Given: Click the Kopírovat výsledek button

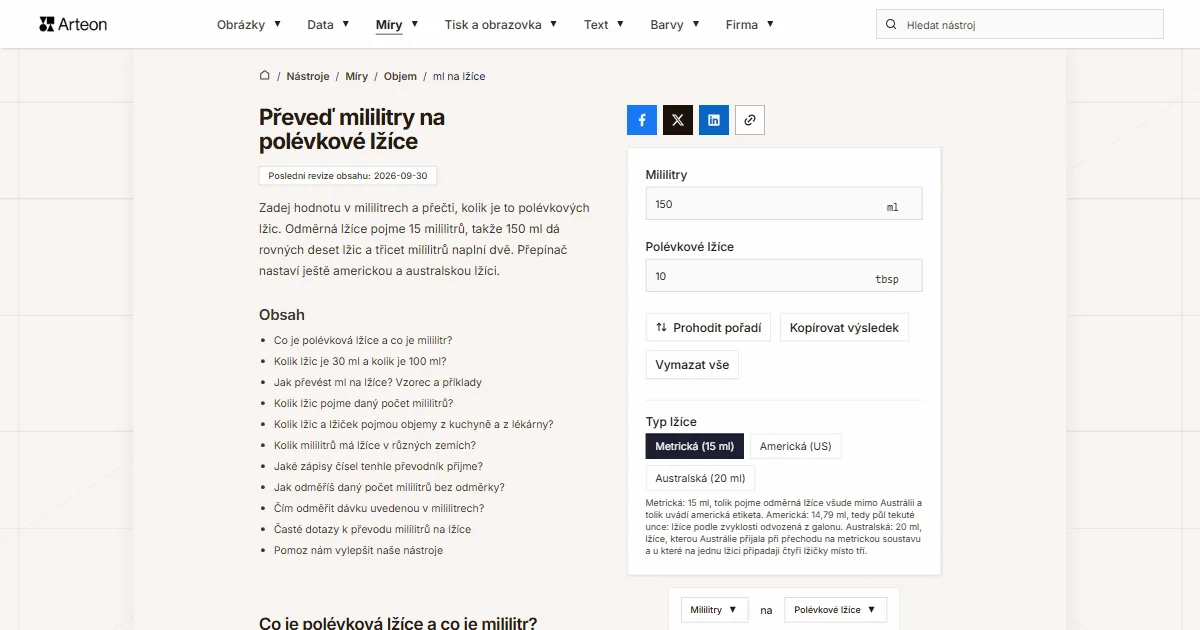Looking at the screenshot, I should pyautogui.click(x=844, y=328).
